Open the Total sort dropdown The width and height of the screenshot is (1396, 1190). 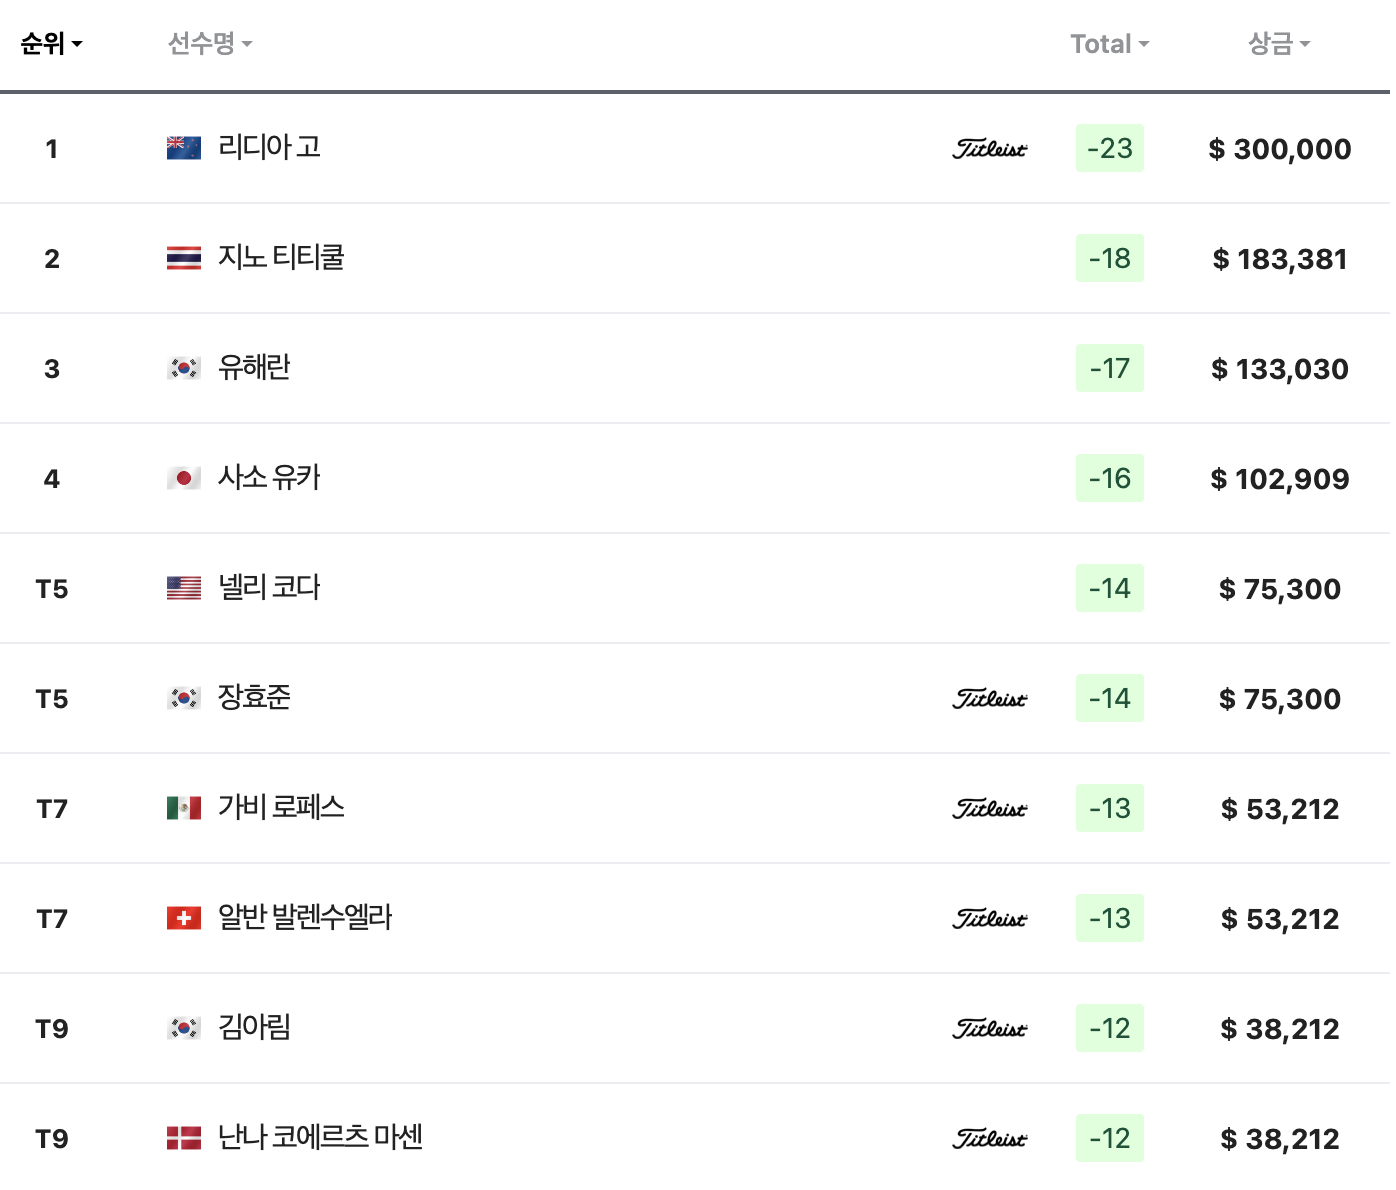coord(1110,44)
